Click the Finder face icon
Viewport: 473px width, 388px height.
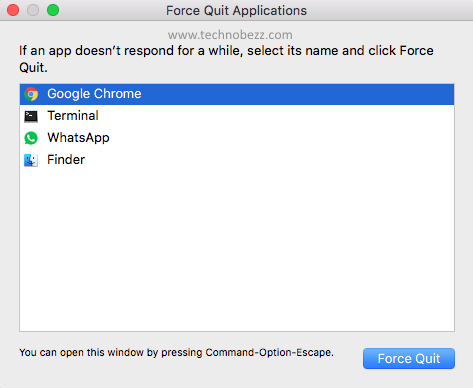[31, 160]
